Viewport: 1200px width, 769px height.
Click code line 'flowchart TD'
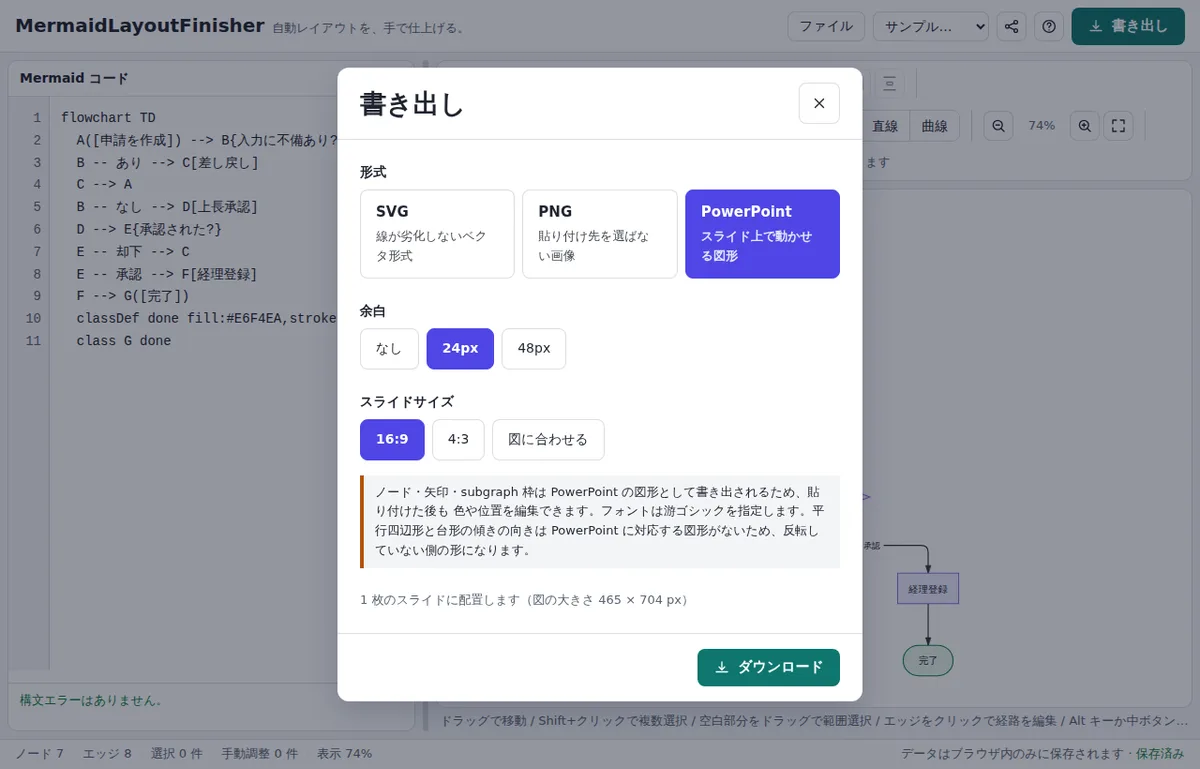click(108, 117)
